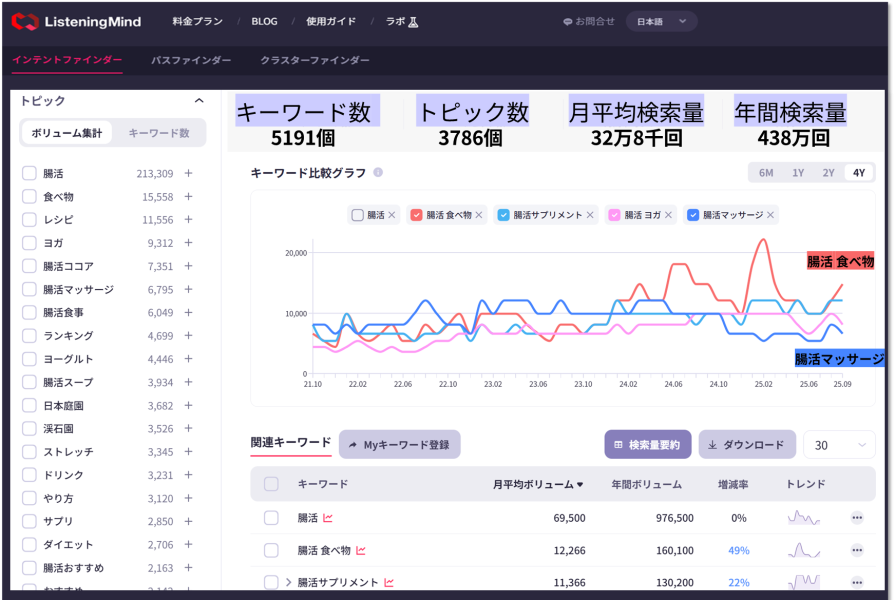
Task: Click the ListeningMind logo icon
Action: 25,20
